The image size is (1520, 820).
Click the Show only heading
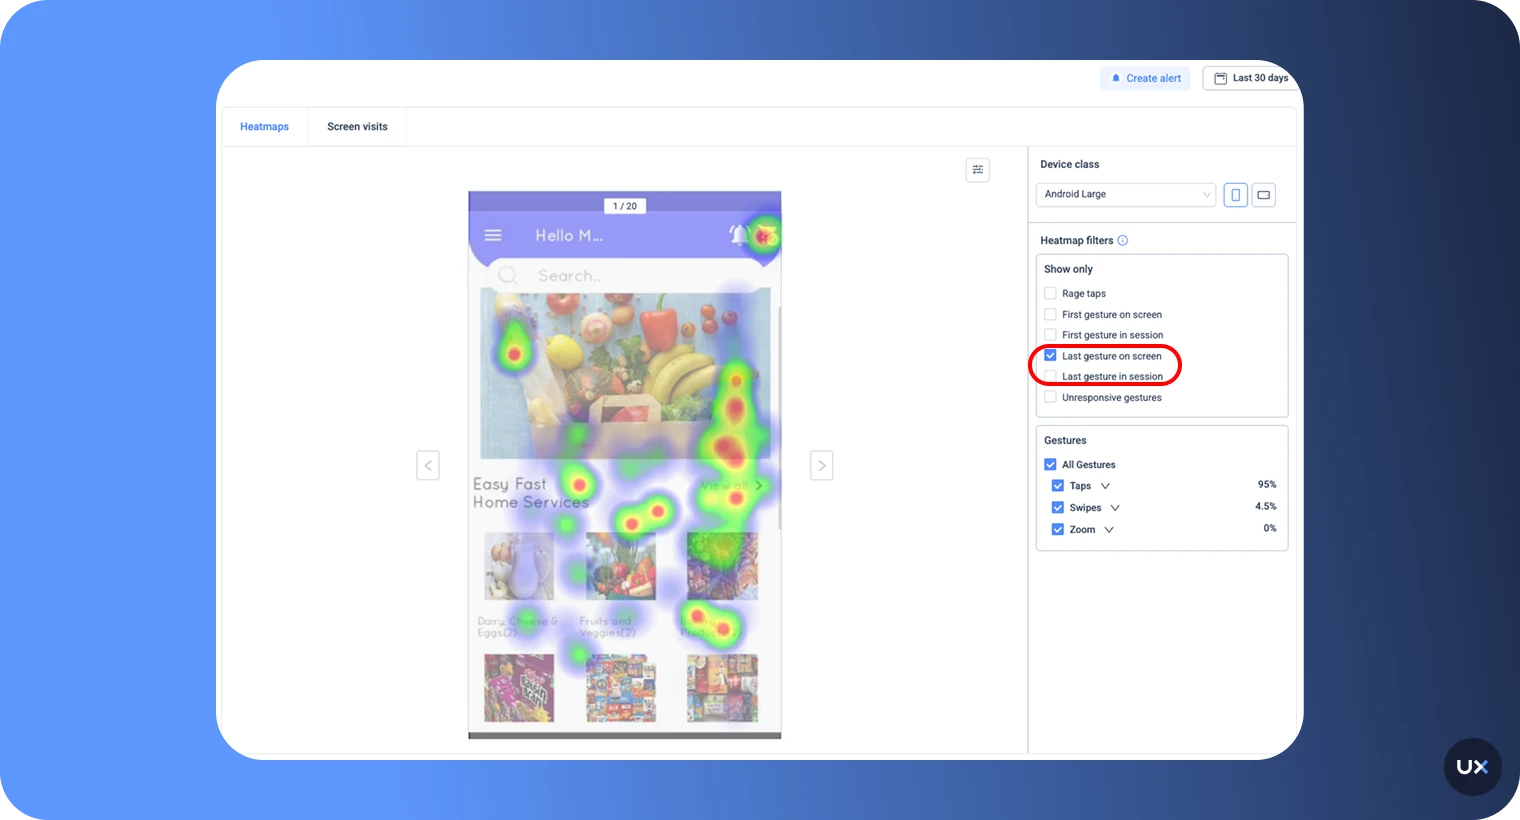pyautogui.click(x=1068, y=269)
